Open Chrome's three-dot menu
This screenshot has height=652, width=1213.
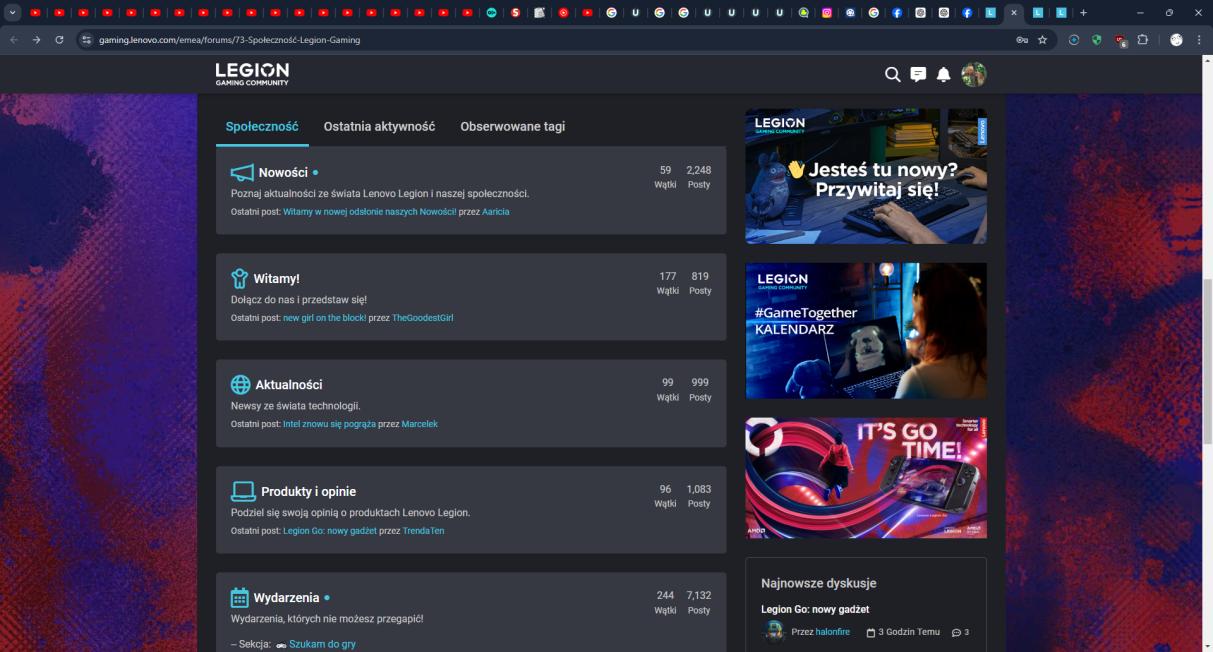(1197, 42)
